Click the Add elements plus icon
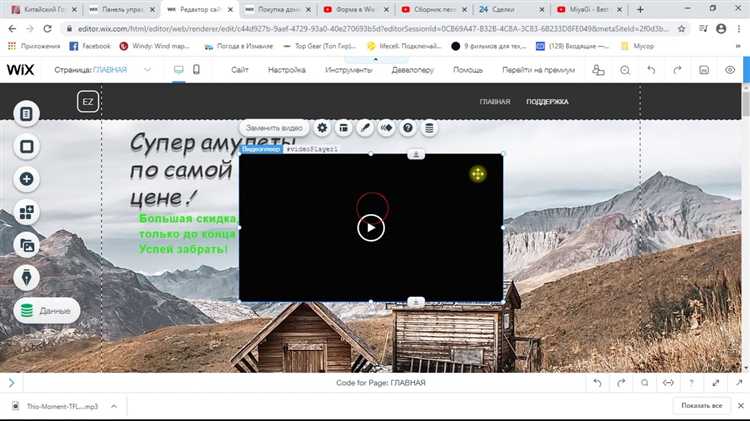This screenshot has height=421, width=750. coord(26,179)
